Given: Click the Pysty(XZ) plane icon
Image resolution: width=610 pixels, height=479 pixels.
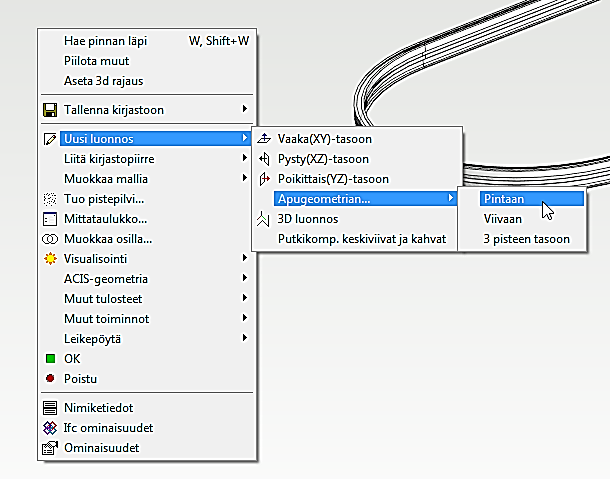Looking at the screenshot, I should 264,159.
